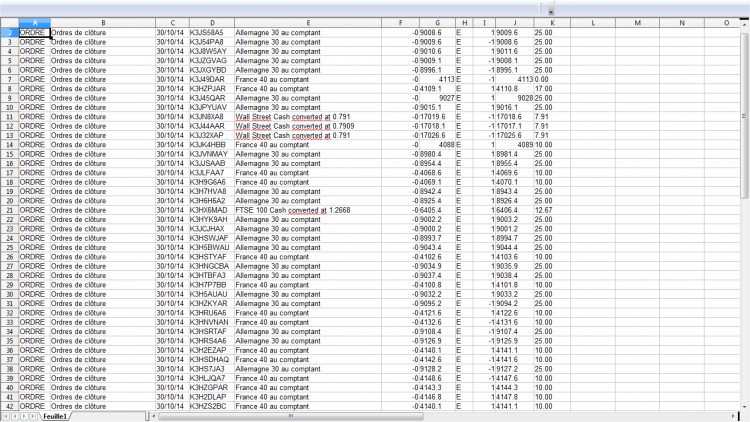Screen dimensions: 750x422
Task: Click cell with order ID K3J49DAR
Action: point(212,79)
